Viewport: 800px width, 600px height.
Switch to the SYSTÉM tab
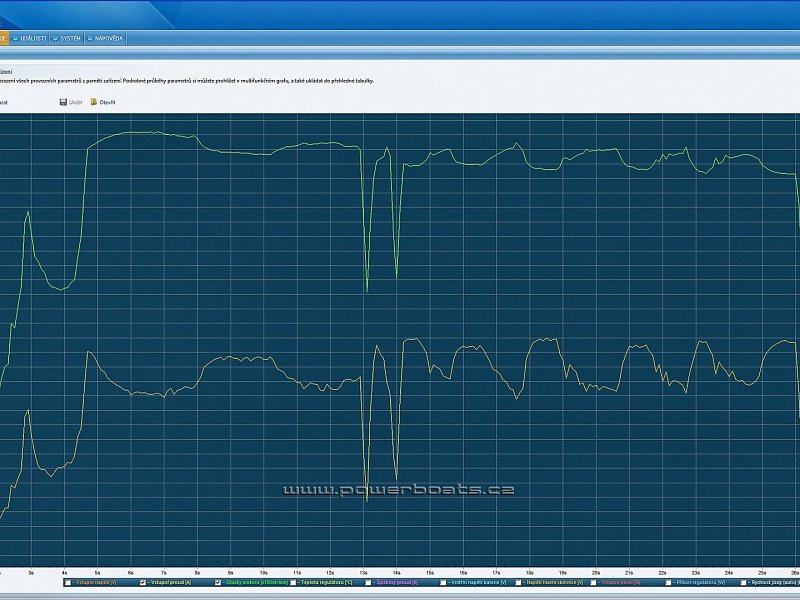point(67,38)
